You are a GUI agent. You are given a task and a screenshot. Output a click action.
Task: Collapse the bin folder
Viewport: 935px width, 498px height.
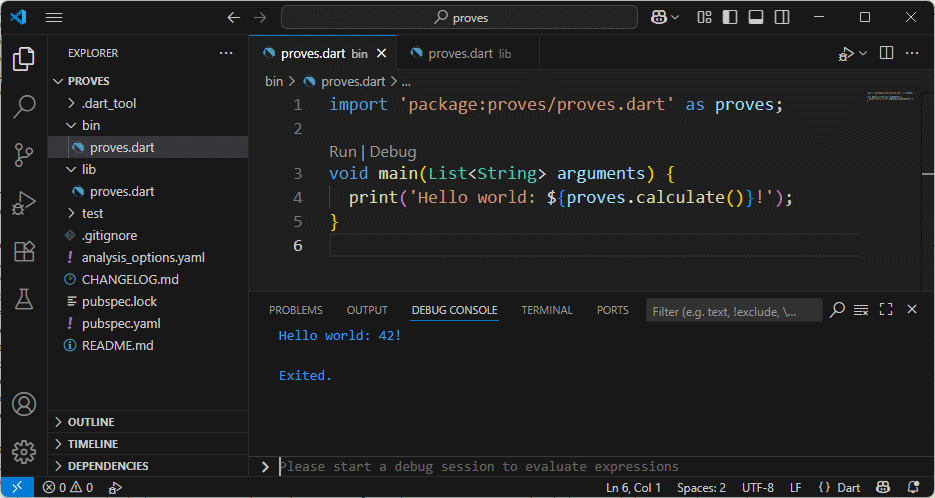[147, 125]
